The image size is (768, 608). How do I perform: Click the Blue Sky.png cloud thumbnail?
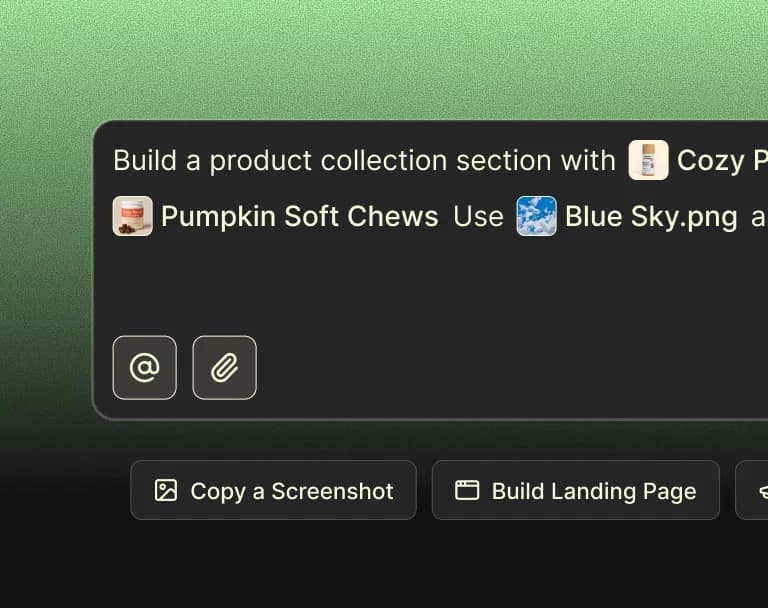coord(536,216)
